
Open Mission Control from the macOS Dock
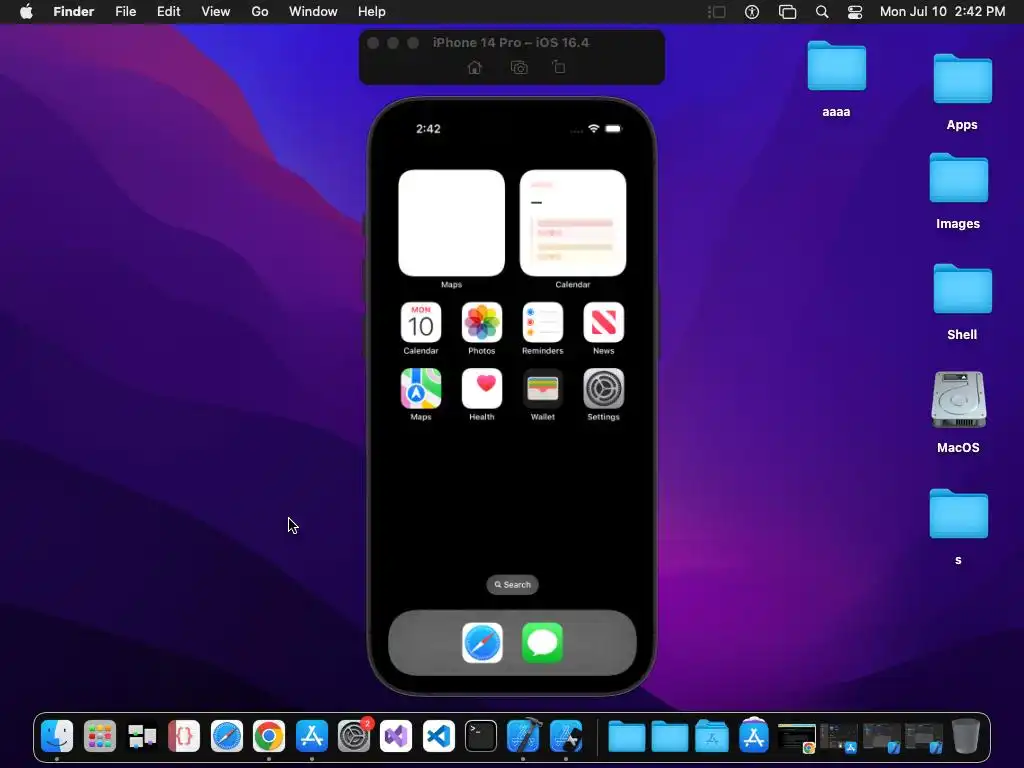142,736
